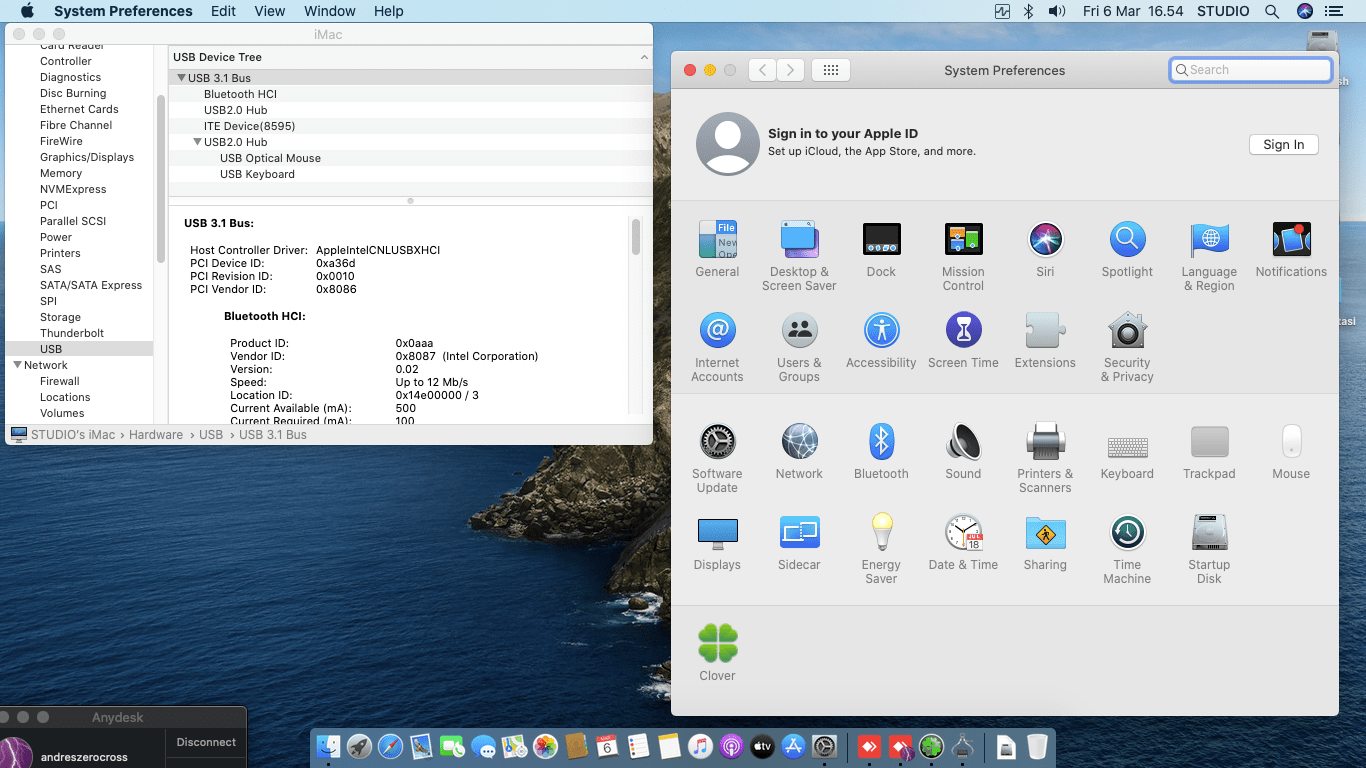Open the Siri preferences pane
Viewport: 1366px width, 768px height.
pyautogui.click(x=1045, y=240)
